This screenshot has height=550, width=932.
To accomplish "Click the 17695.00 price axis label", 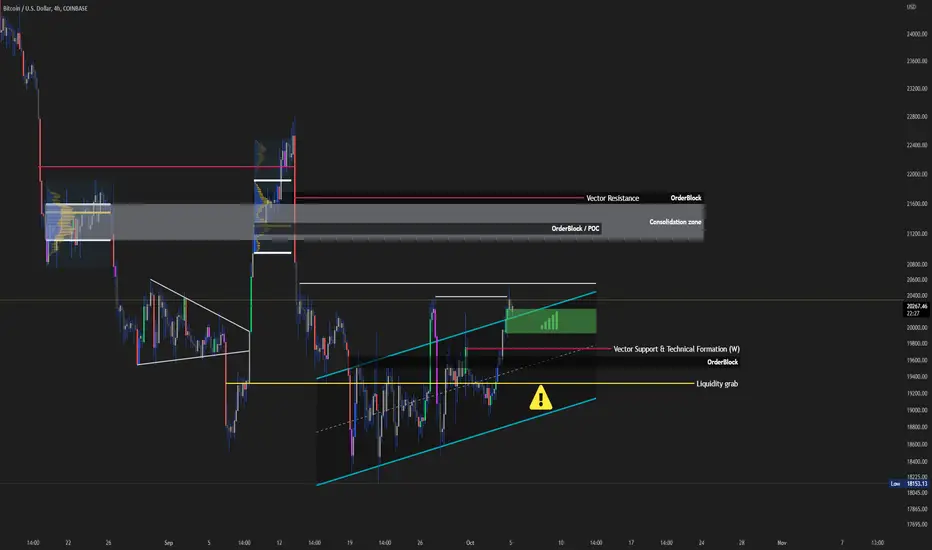I will pyautogui.click(x=917, y=524).
